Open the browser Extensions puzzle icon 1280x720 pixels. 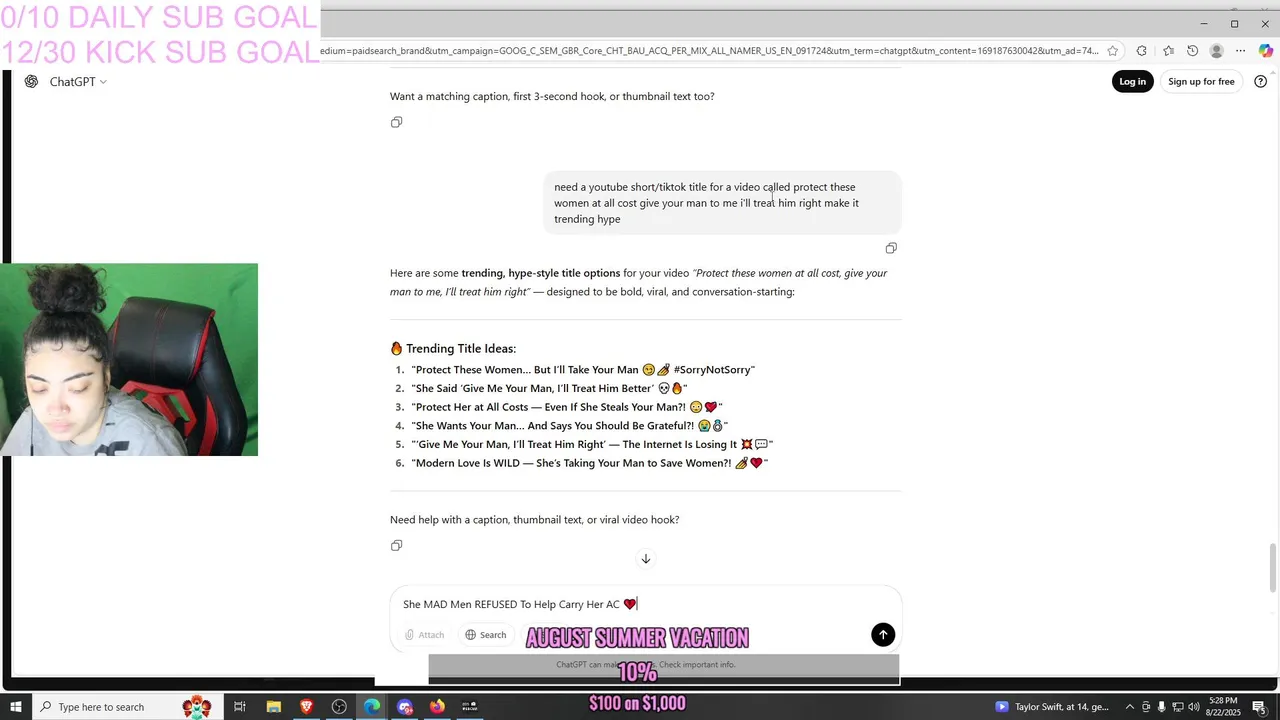coord(1142,51)
